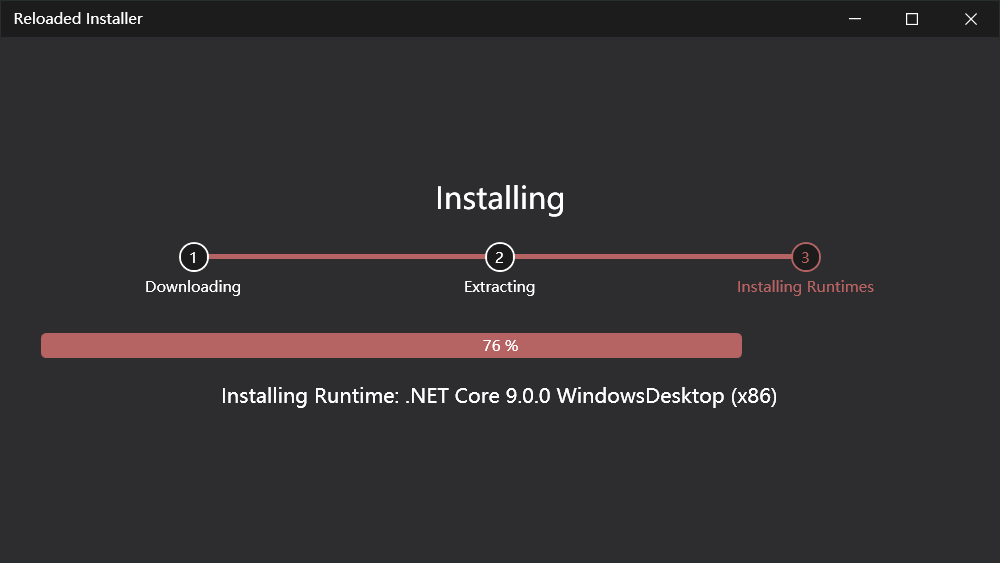Click the 'Installing Runtime:' status prefix

tap(310, 396)
